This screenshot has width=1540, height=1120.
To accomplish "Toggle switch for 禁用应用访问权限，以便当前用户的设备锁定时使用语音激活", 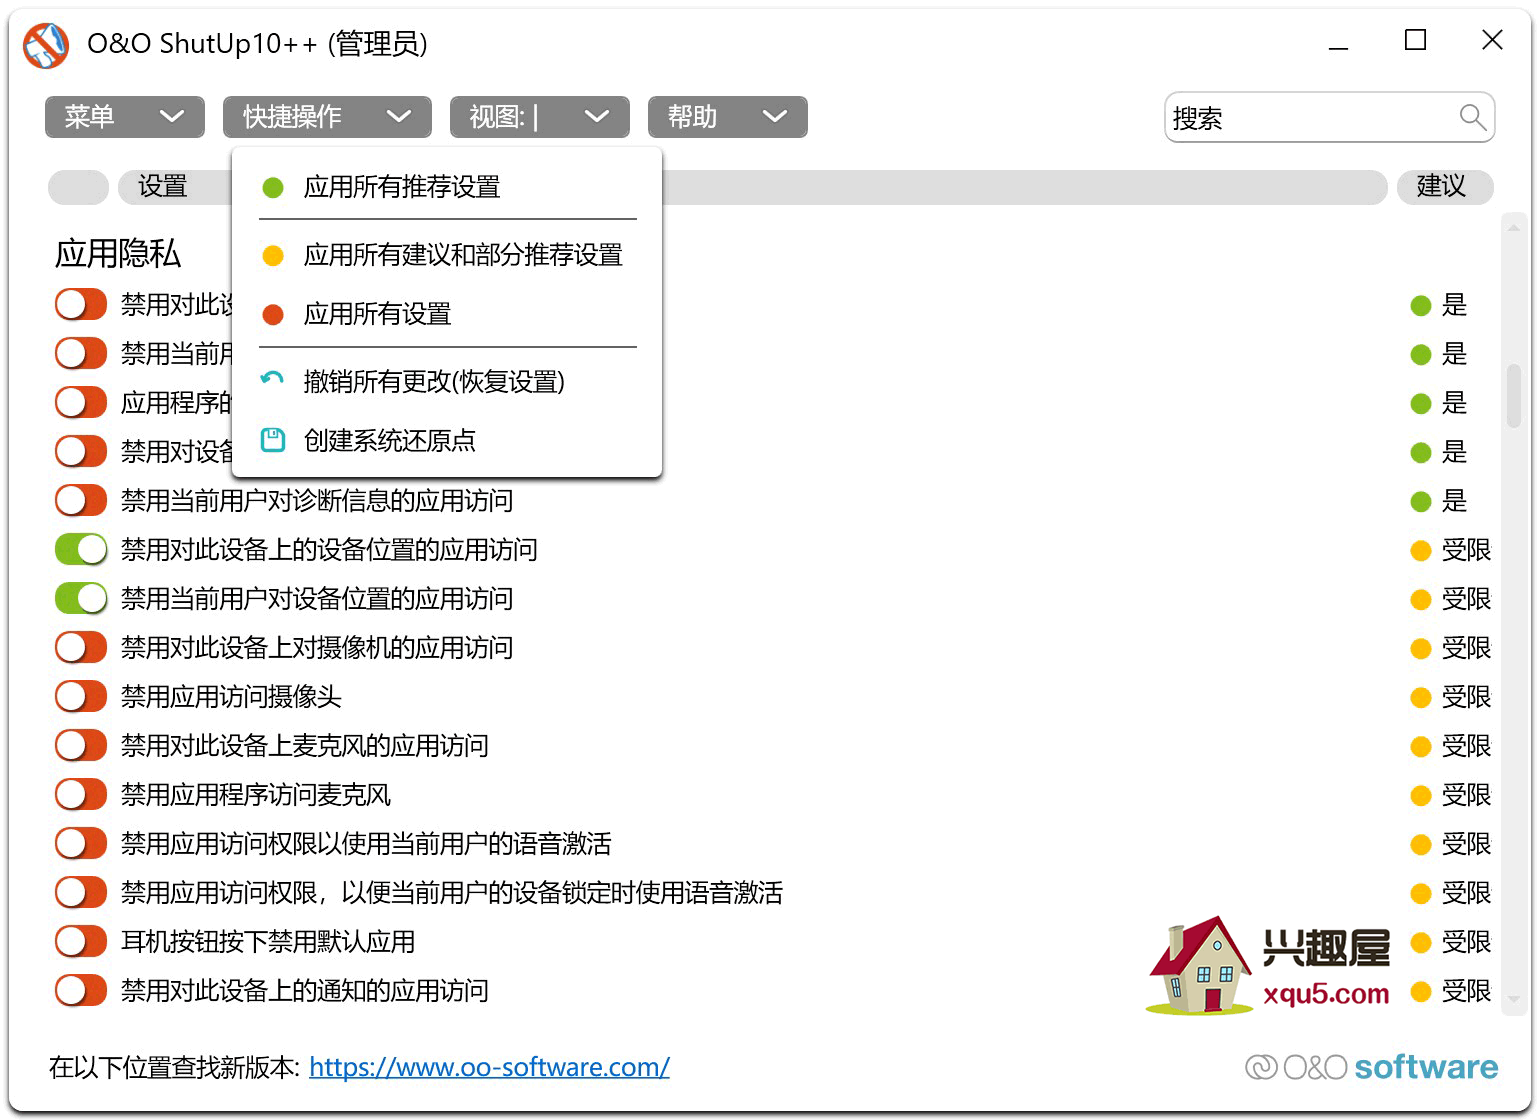I will [81, 892].
